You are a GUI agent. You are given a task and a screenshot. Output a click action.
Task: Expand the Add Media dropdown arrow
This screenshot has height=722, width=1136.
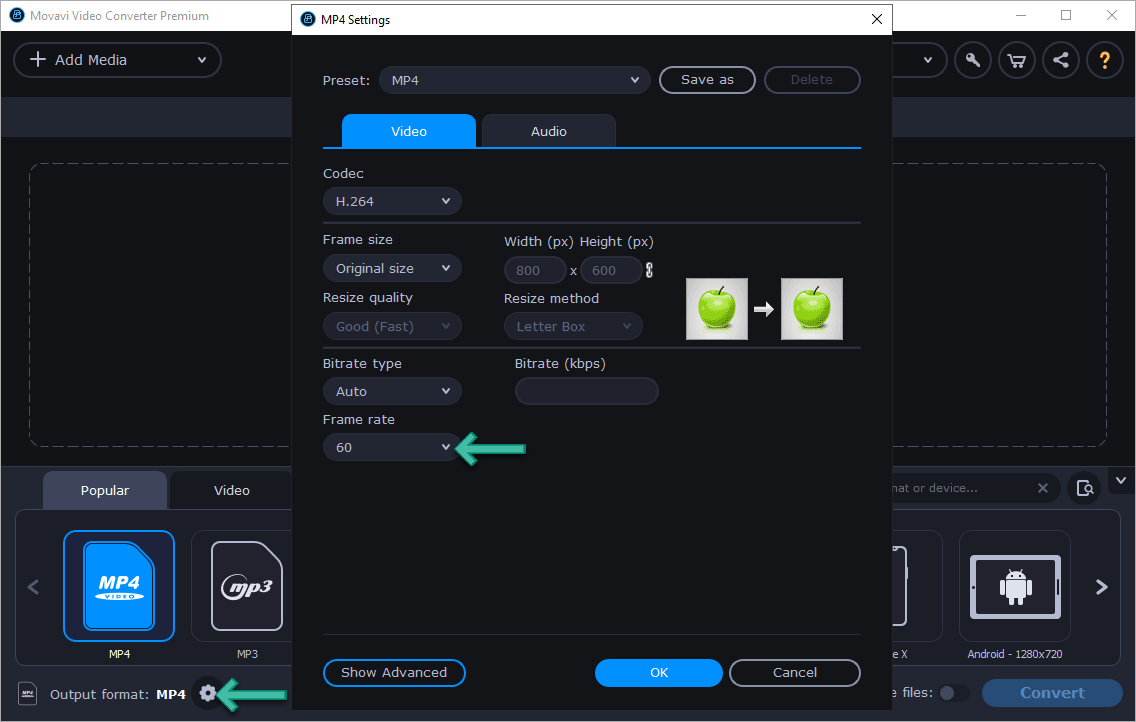(202, 60)
